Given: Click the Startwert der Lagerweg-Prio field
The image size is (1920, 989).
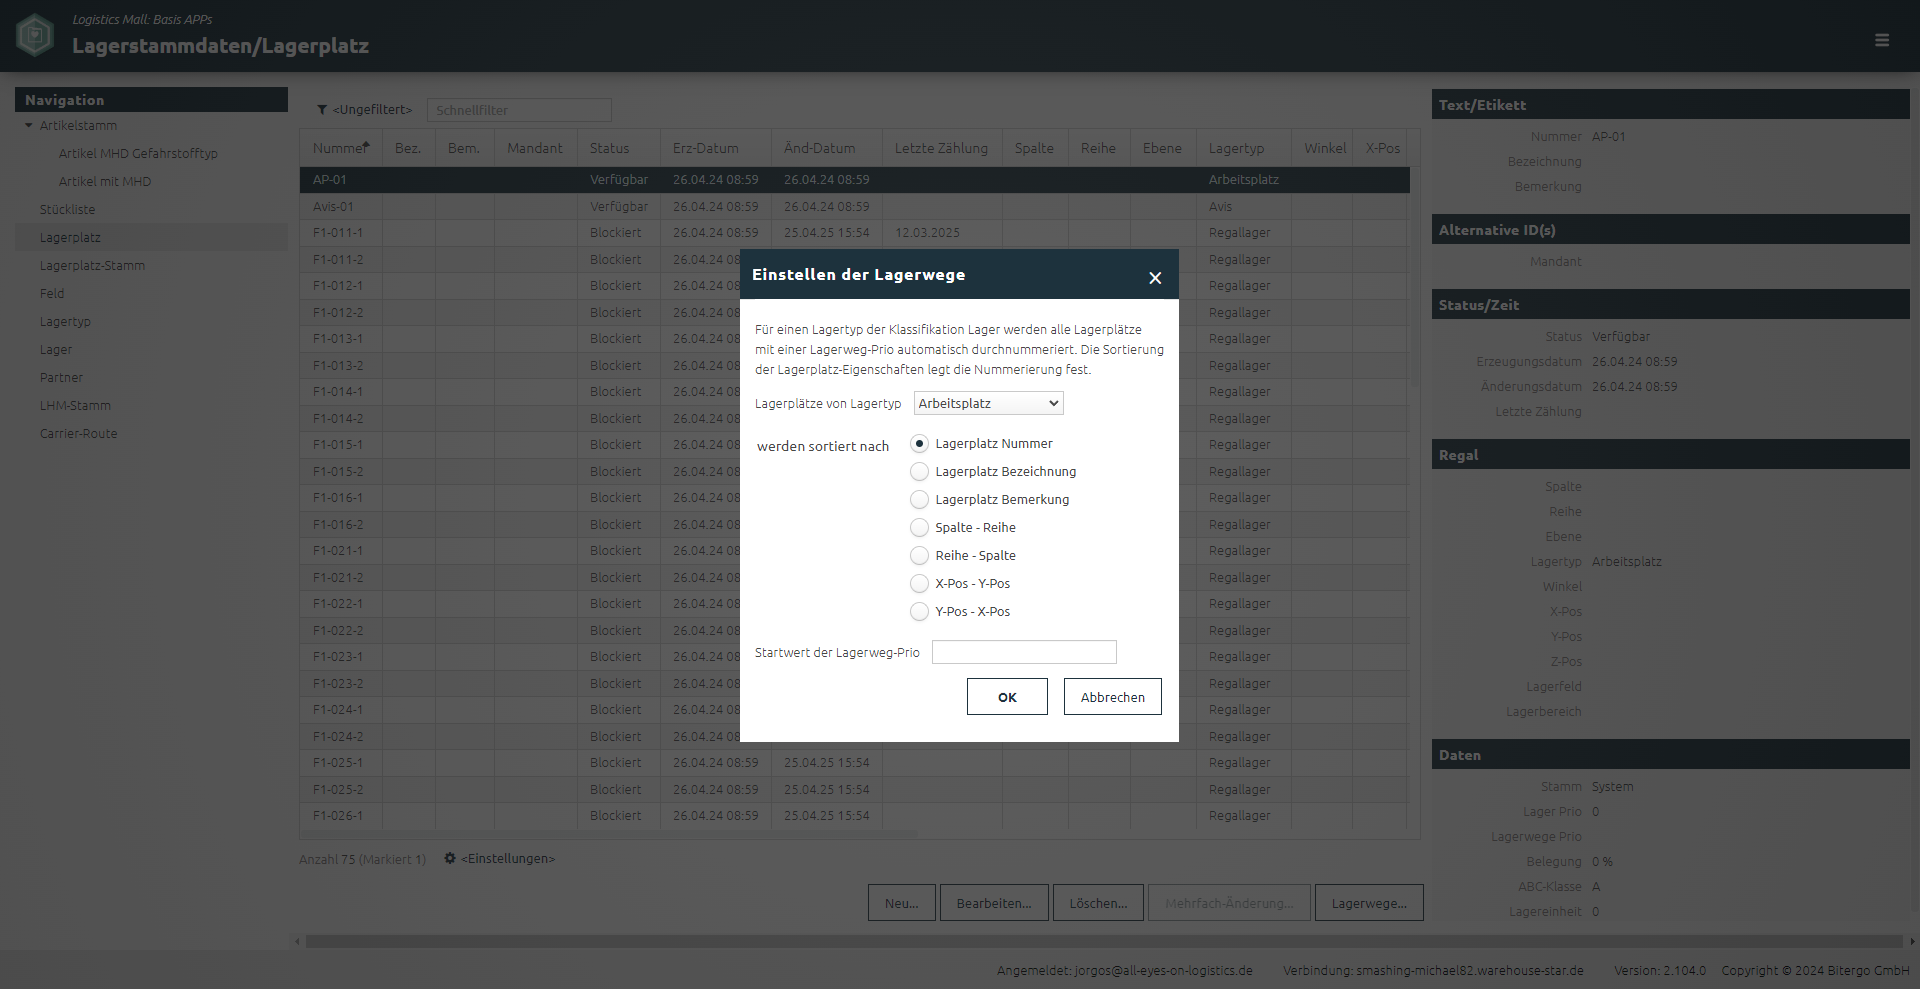Looking at the screenshot, I should coord(1024,652).
